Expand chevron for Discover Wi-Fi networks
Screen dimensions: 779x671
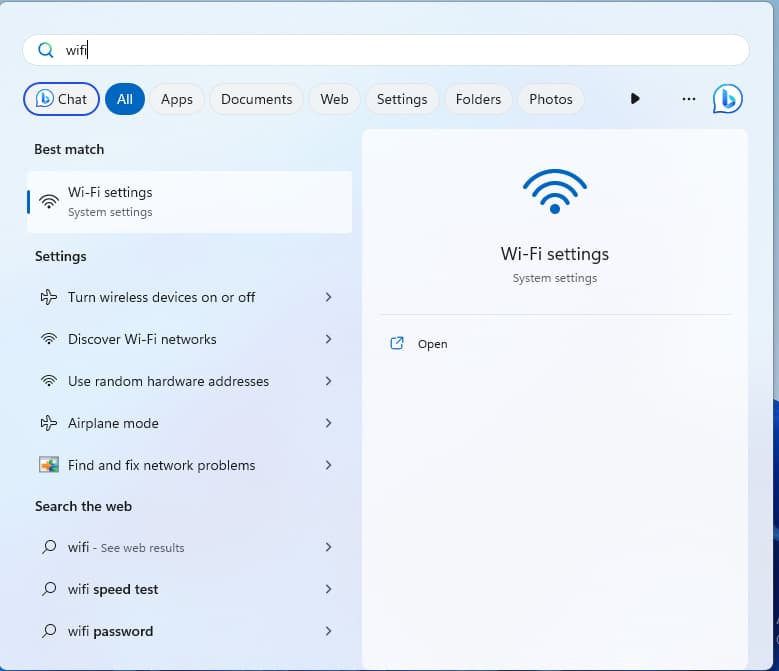(x=328, y=339)
